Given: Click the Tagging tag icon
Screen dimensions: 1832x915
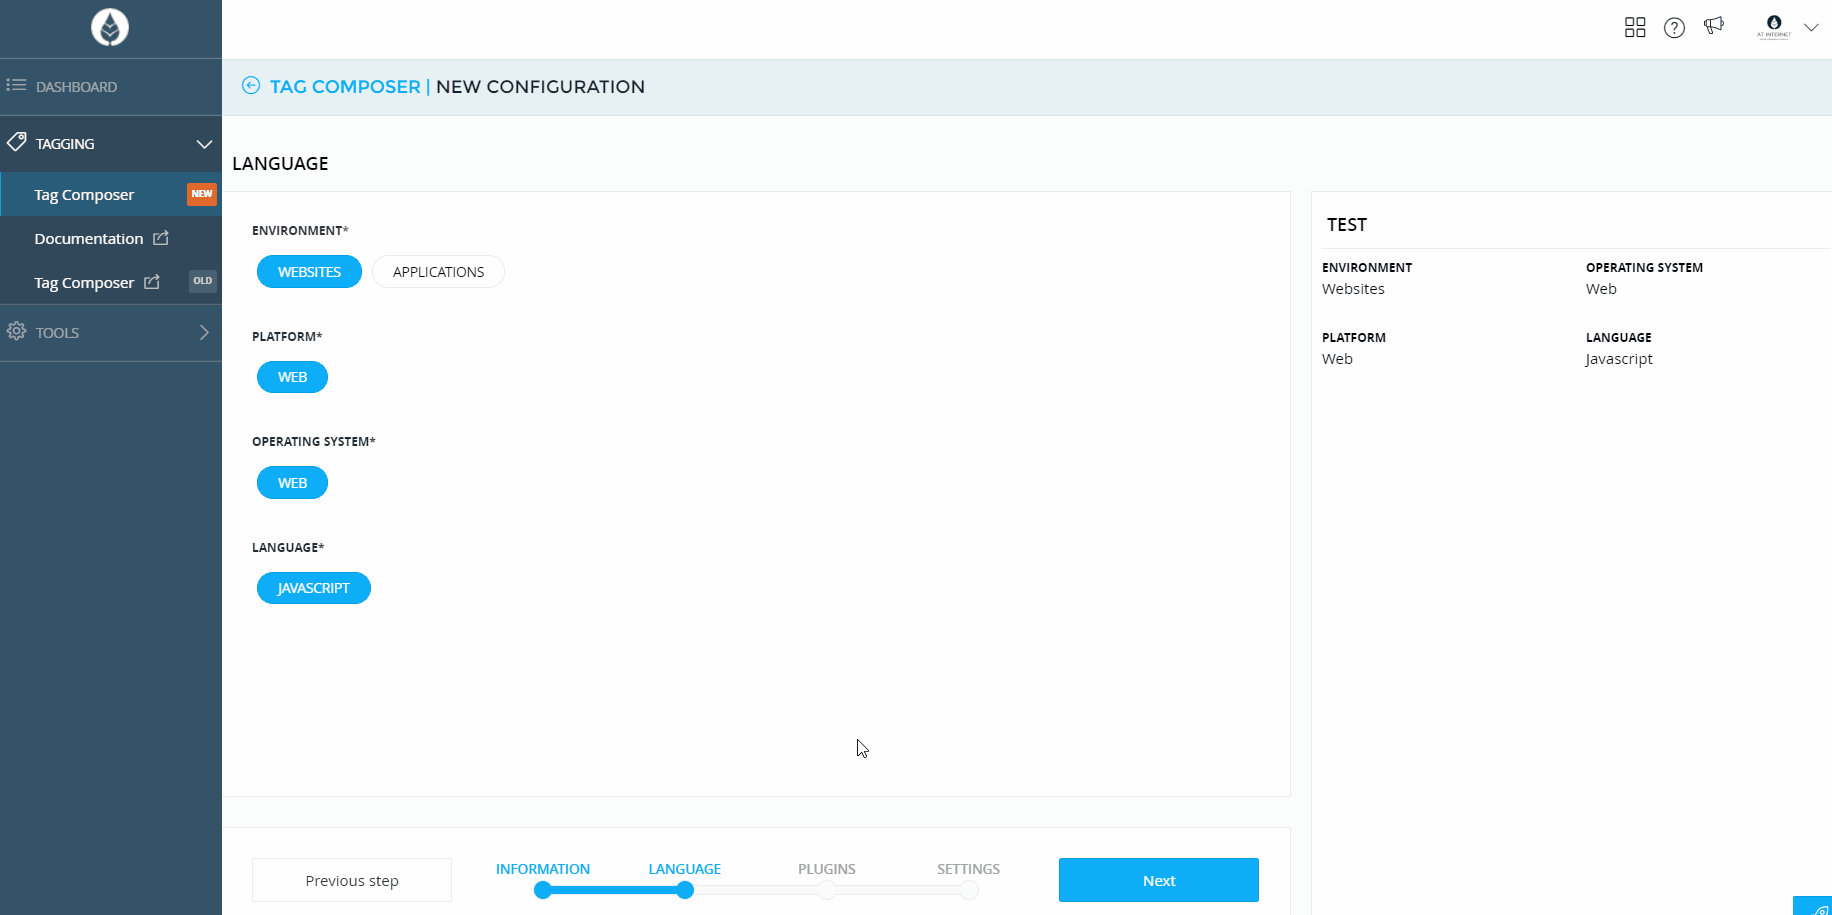Looking at the screenshot, I should (17, 142).
